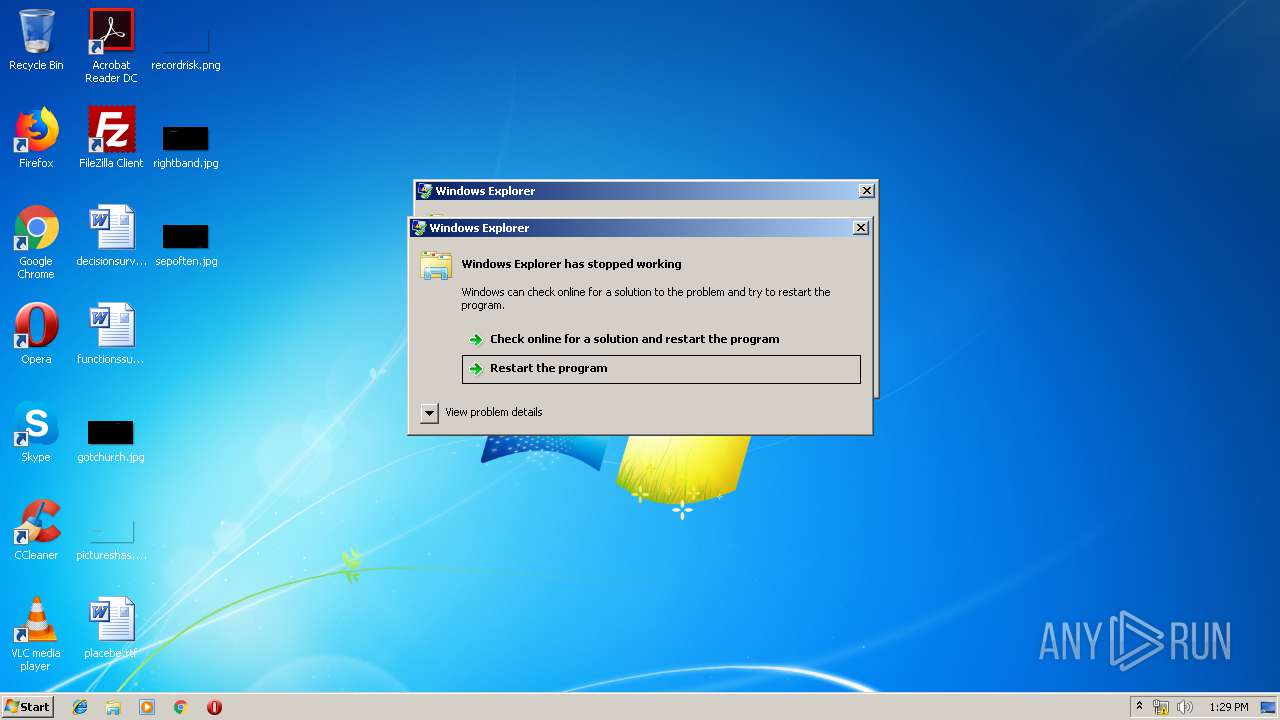Select functionssu Word document icon

click(x=111, y=334)
